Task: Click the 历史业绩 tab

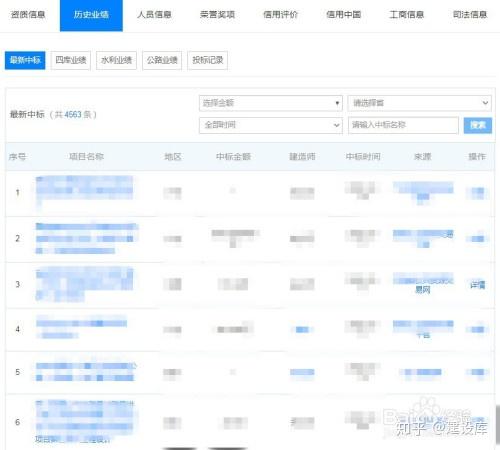Action: pos(91,15)
